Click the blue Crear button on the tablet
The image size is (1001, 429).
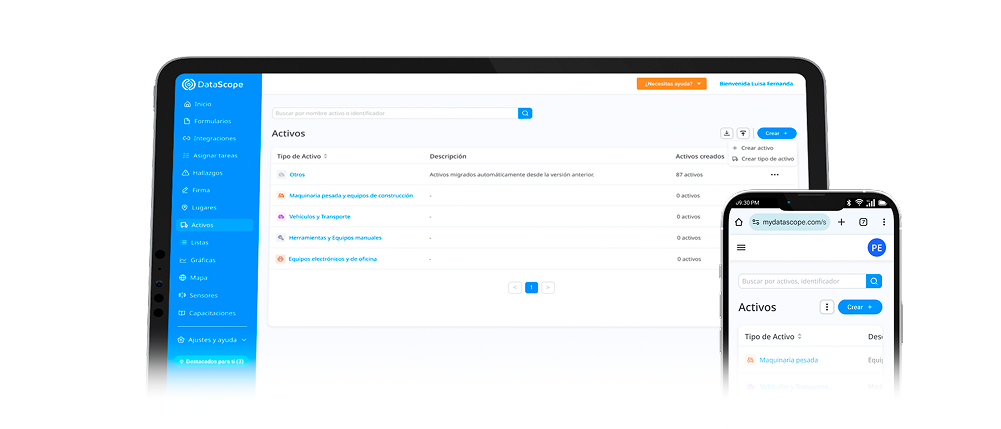[776, 133]
